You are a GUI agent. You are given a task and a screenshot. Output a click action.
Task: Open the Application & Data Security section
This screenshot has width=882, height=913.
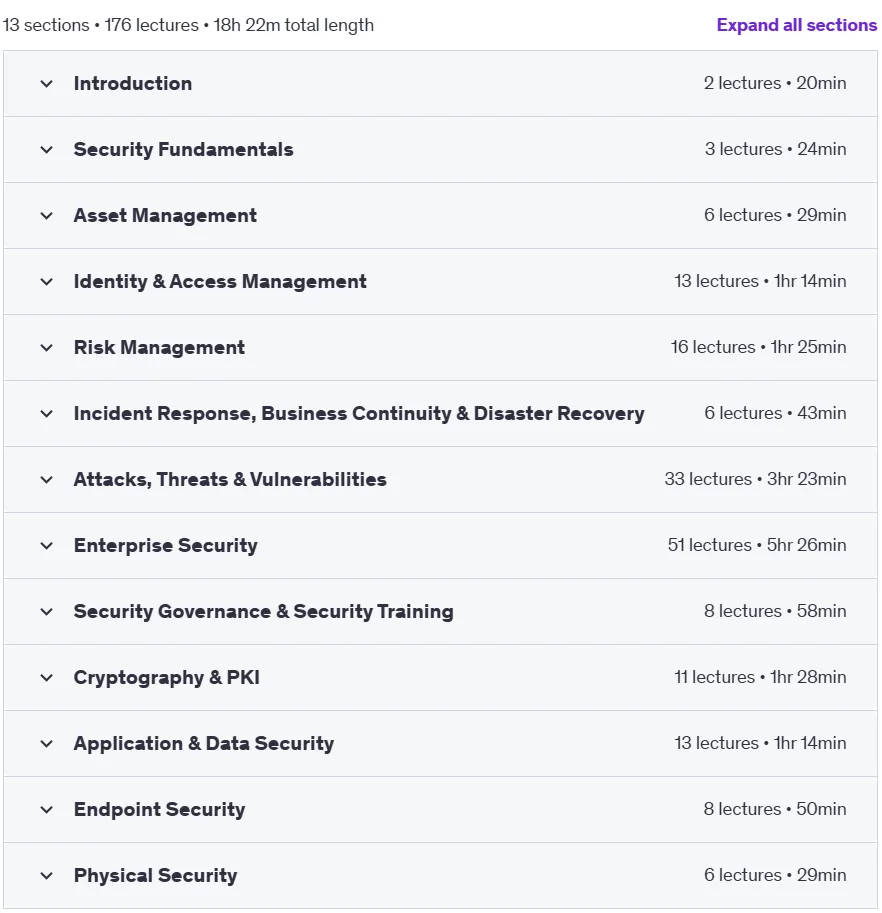(x=440, y=744)
